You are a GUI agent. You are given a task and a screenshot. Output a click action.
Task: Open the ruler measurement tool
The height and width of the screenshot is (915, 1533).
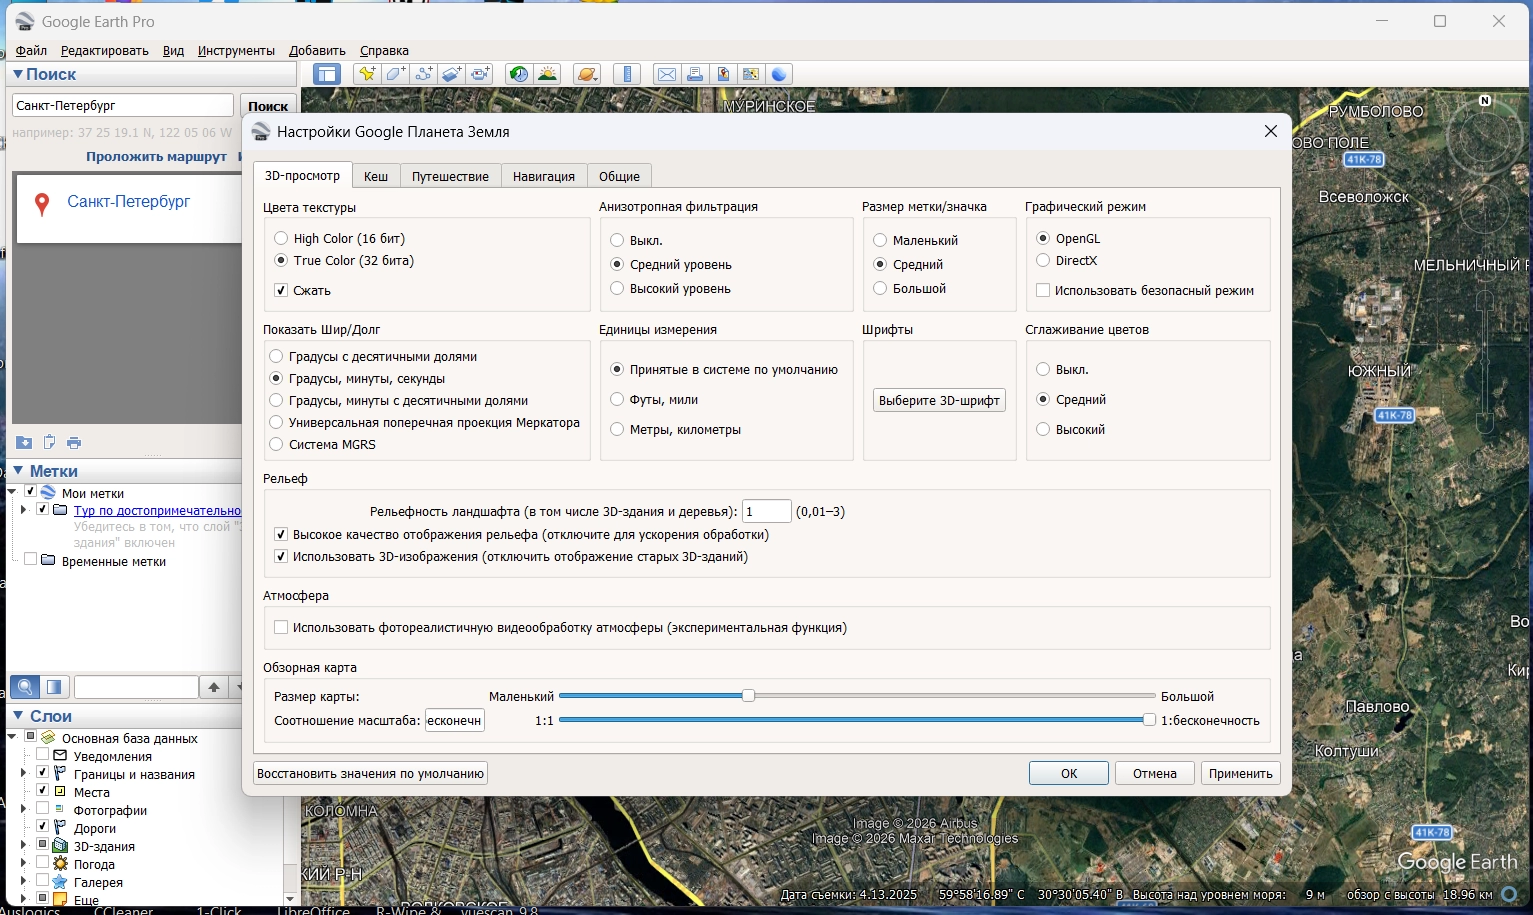pyautogui.click(x=627, y=74)
